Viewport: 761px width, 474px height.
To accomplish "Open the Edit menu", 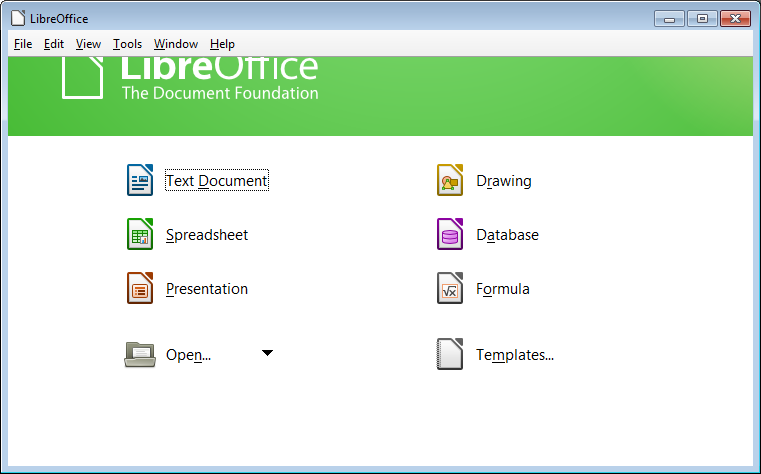I will (54, 44).
